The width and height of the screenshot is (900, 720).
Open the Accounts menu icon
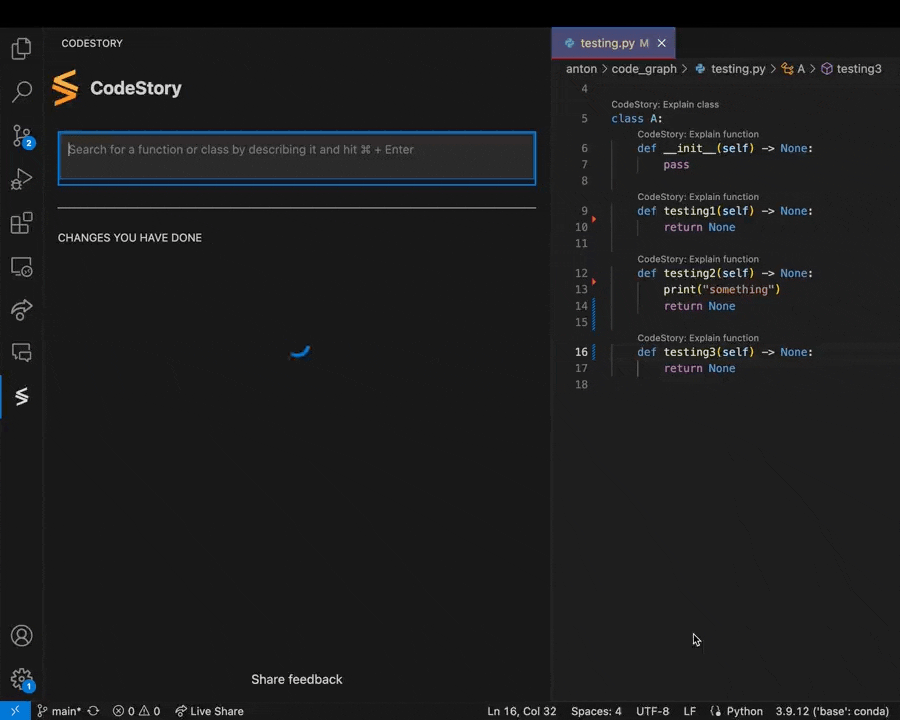coord(21,636)
